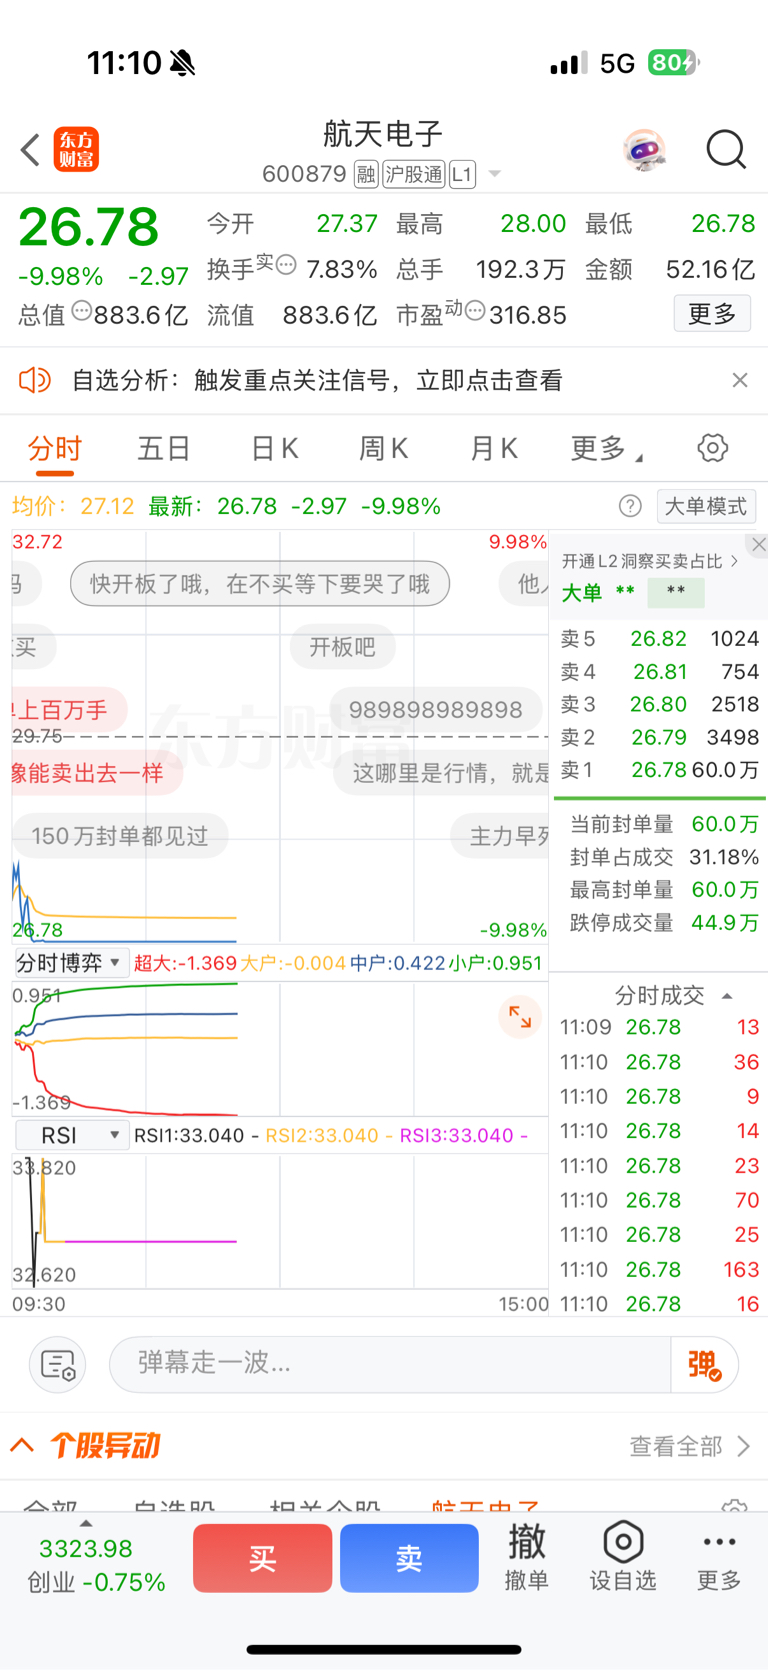768x1670 pixels.
Task: Open the 东方财富 logo icon
Action: [x=76, y=150]
